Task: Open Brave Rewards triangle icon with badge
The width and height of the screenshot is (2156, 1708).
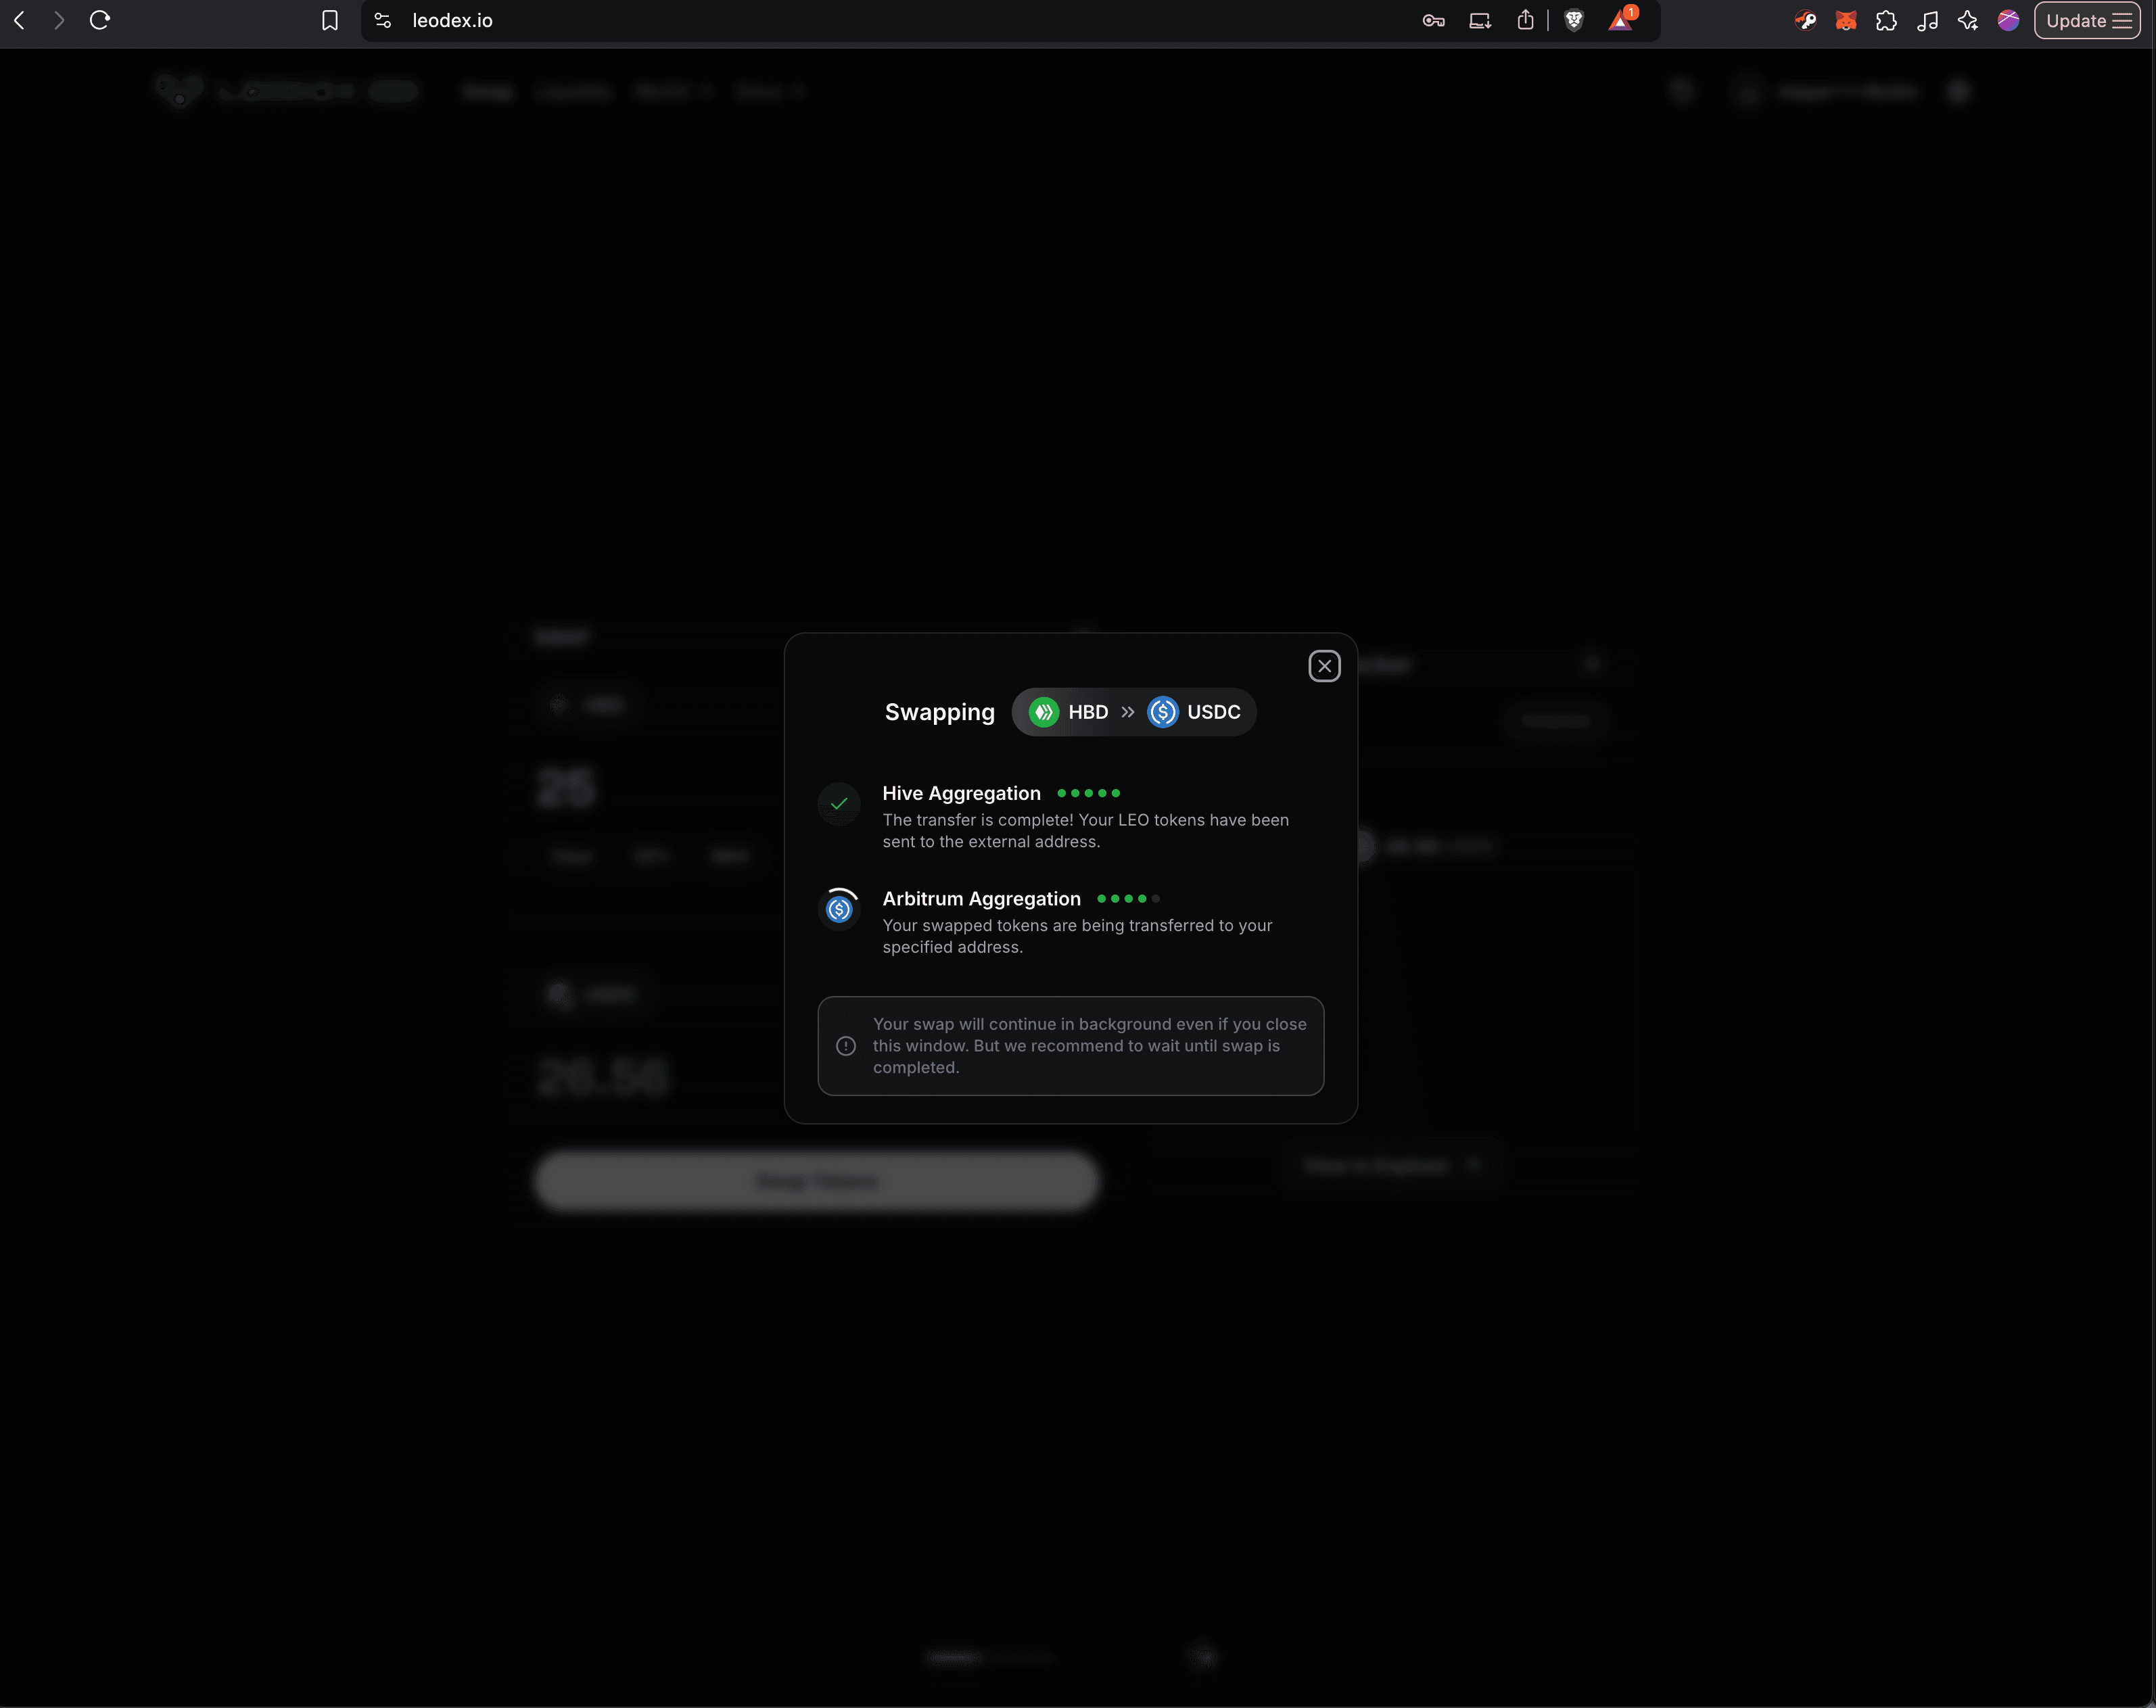Action: point(1622,19)
